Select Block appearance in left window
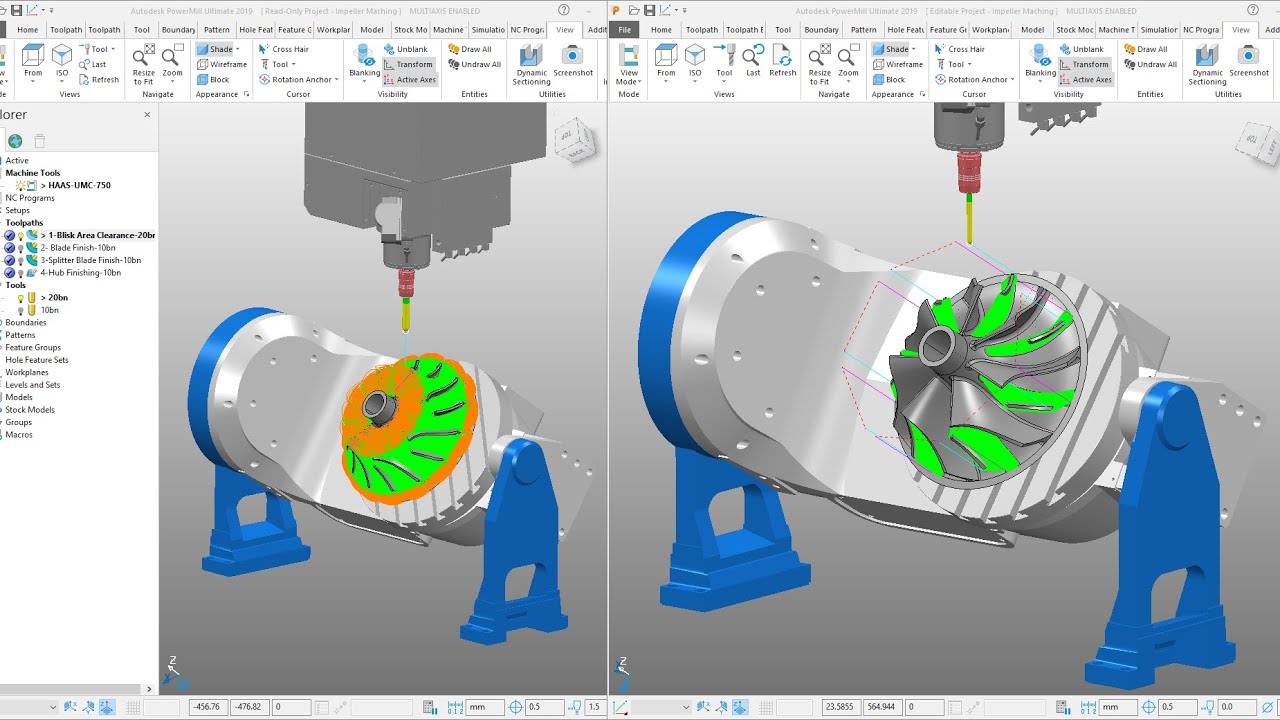This screenshot has width=1280, height=720. coord(212,79)
